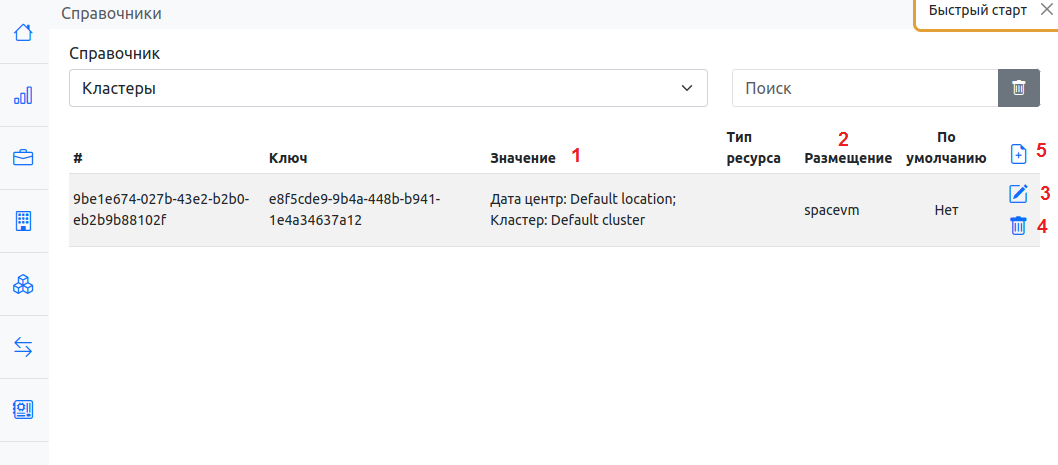Image resolution: width=1058 pixels, height=465 pixels.
Task: Click the Ключ column header
Action: point(288,158)
